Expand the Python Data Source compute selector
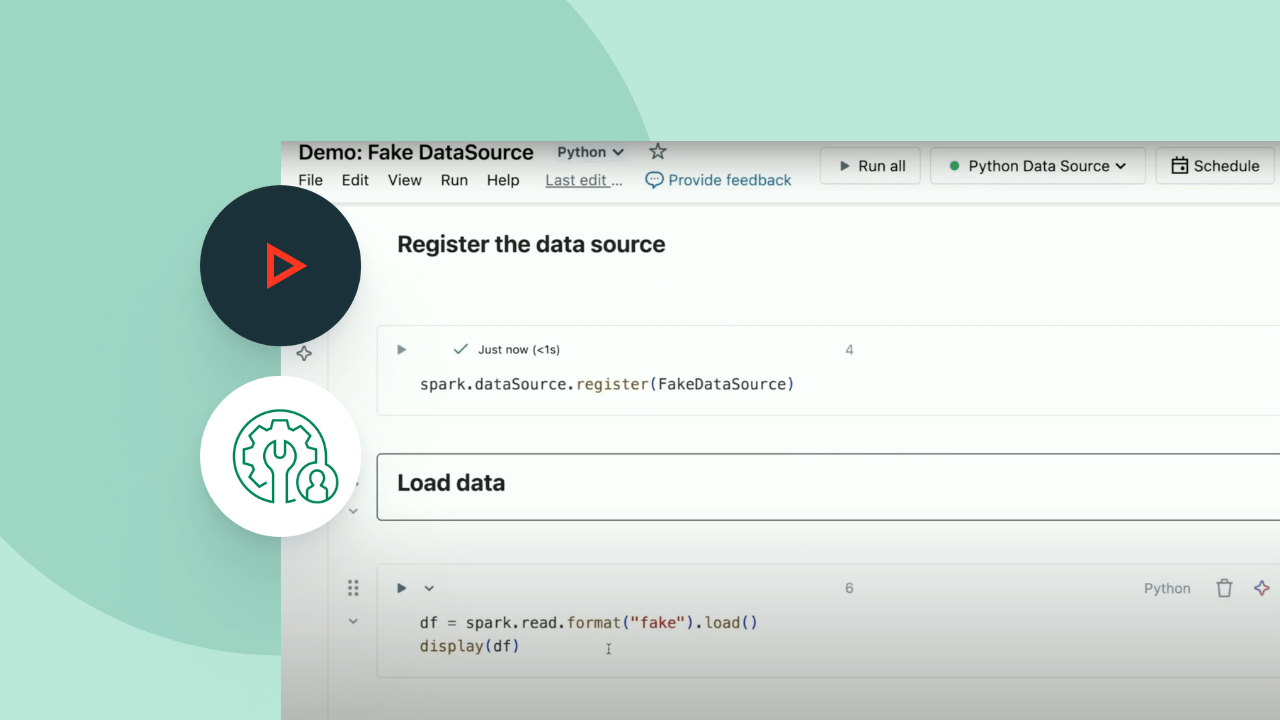The height and width of the screenshot is (720, 1280). click(1038, 166)
